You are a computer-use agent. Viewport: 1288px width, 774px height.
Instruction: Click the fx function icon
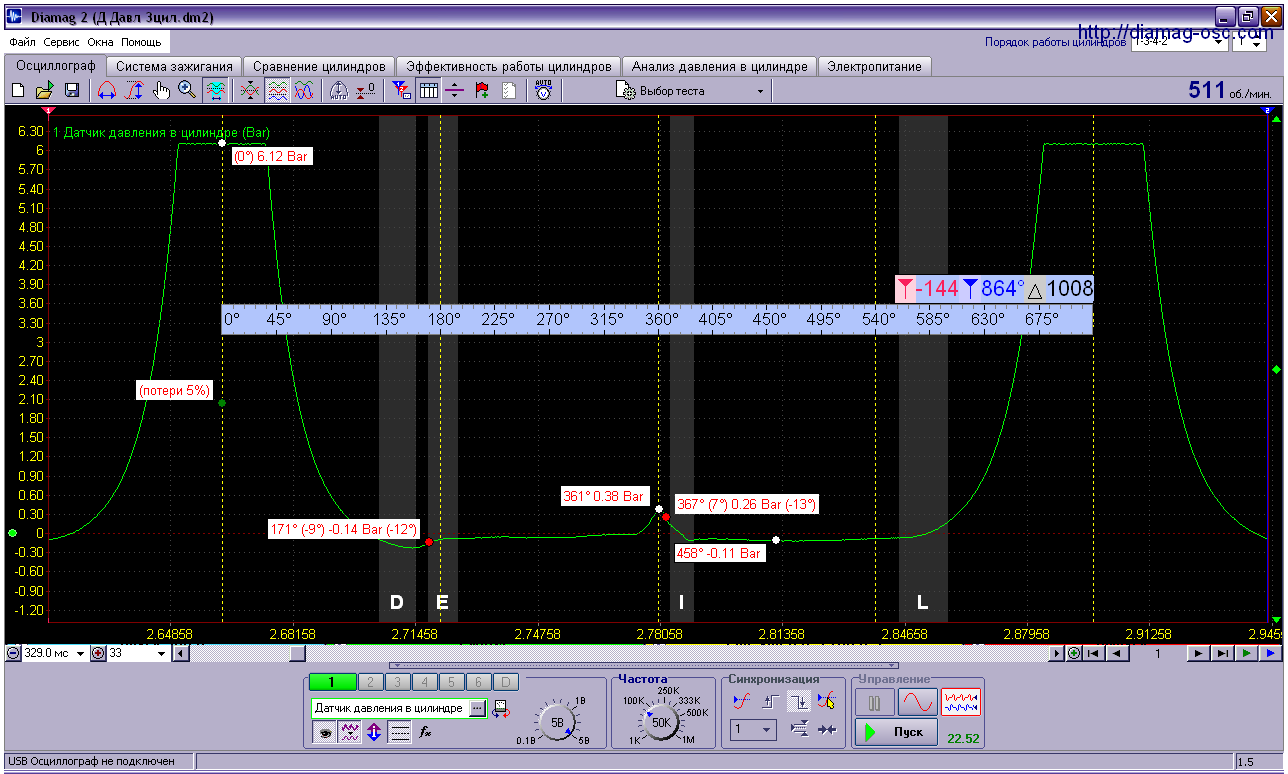[x=425, y=732]
